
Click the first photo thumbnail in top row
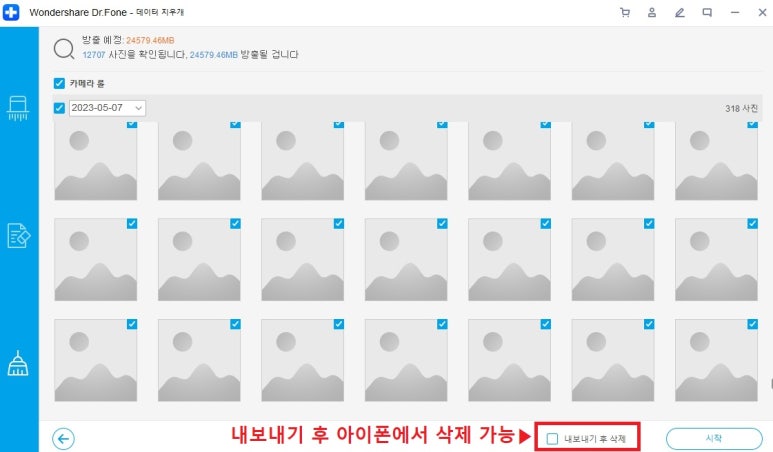coord(95,162)
